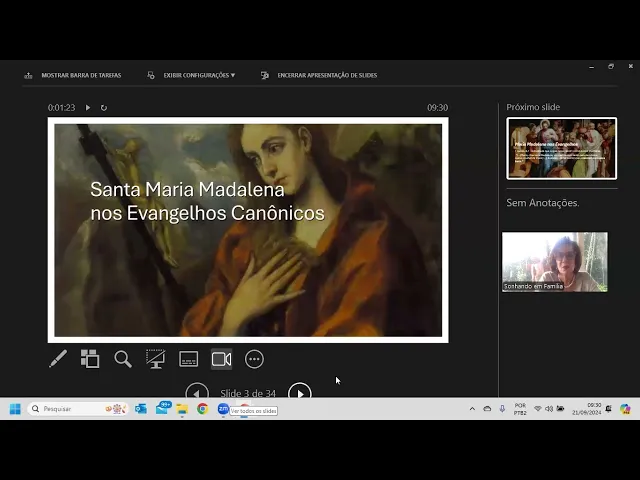Click the Mostrar Barra de Tarefas icon
The image size is (640, 480).
pyautogui.click(x=28, y=76)
